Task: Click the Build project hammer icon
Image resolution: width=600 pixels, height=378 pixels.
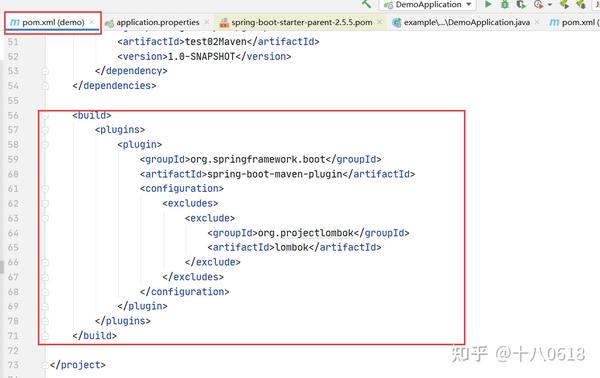Action: (366, 4)
